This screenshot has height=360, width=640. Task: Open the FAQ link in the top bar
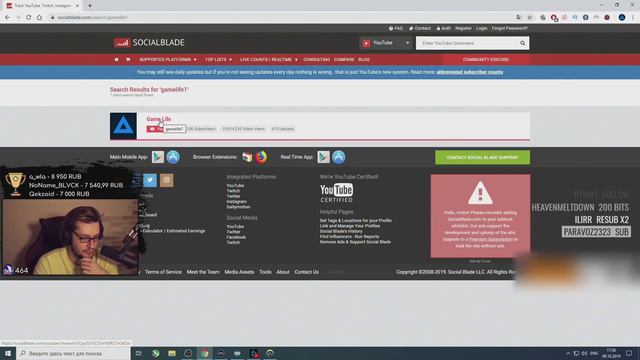pos(396,28)
